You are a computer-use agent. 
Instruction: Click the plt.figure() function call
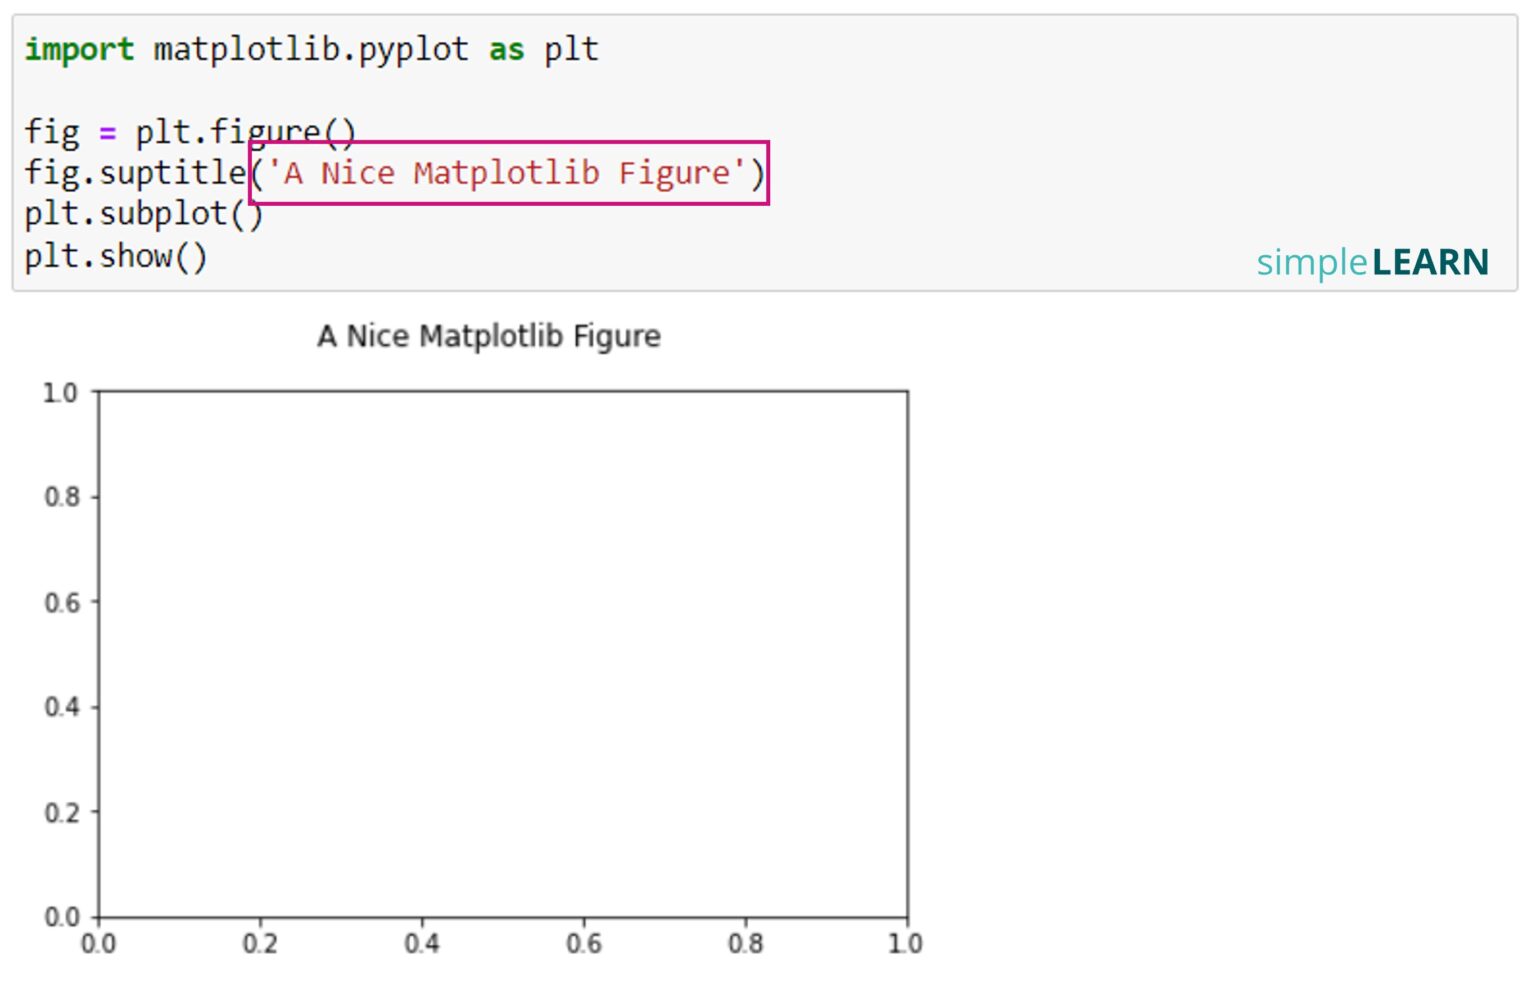click(x=250, y=131)
